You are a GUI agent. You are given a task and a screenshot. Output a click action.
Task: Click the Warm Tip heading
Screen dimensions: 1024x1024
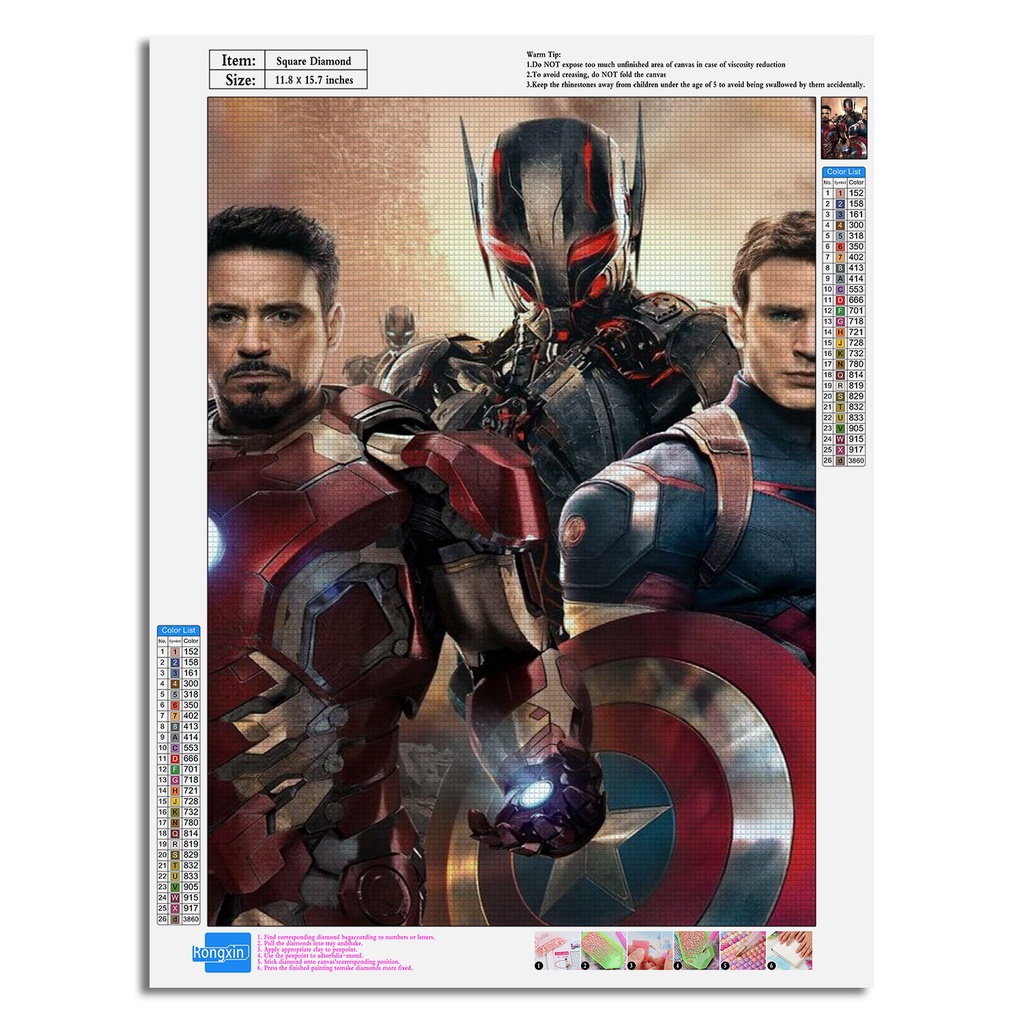click(544, 54)
